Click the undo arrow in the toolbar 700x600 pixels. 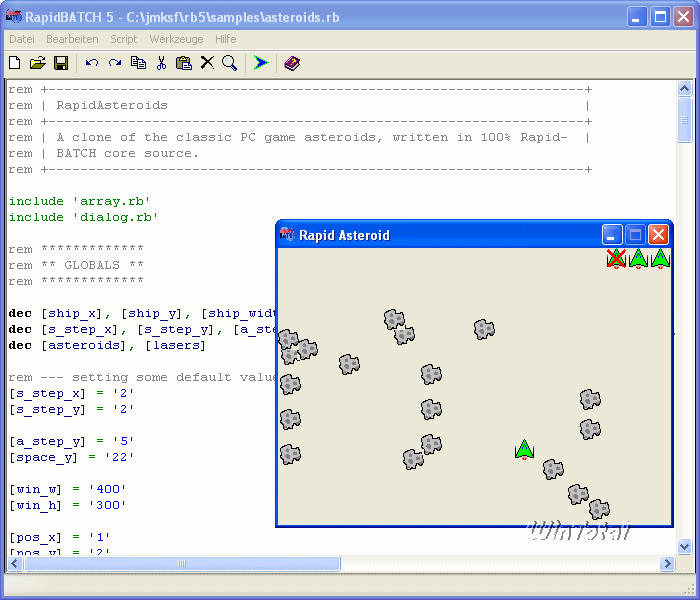coord(92,63)
